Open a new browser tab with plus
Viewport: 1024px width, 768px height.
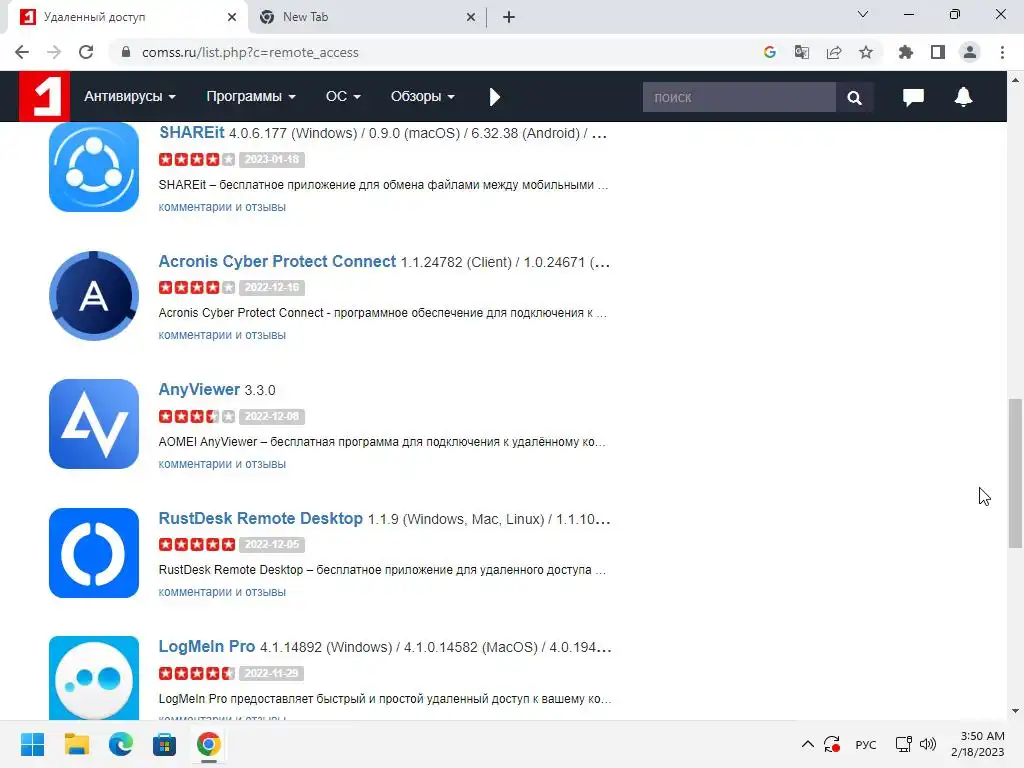(x=509, y=17)
